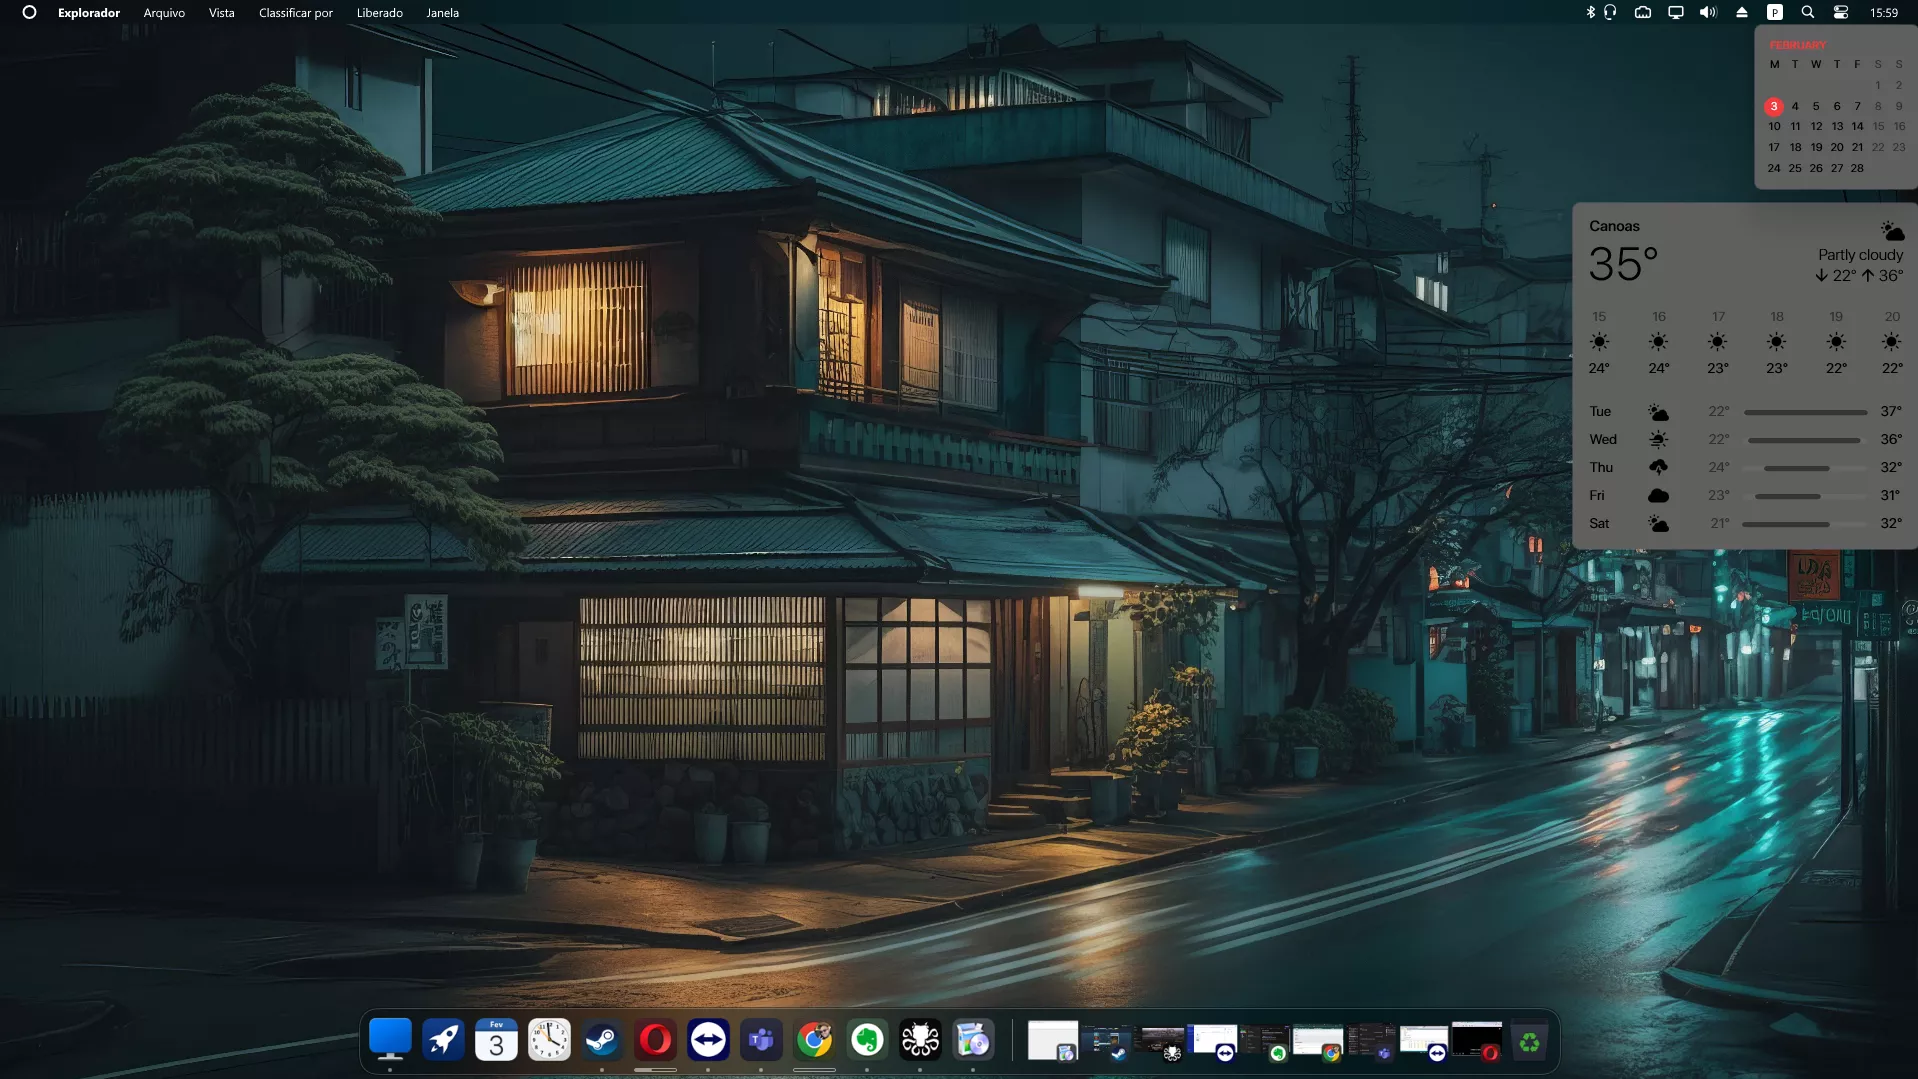This screenshot has height=1079, width=1918.
Task: Click the Partly cloudy condition text
Action: point(1860,255)
